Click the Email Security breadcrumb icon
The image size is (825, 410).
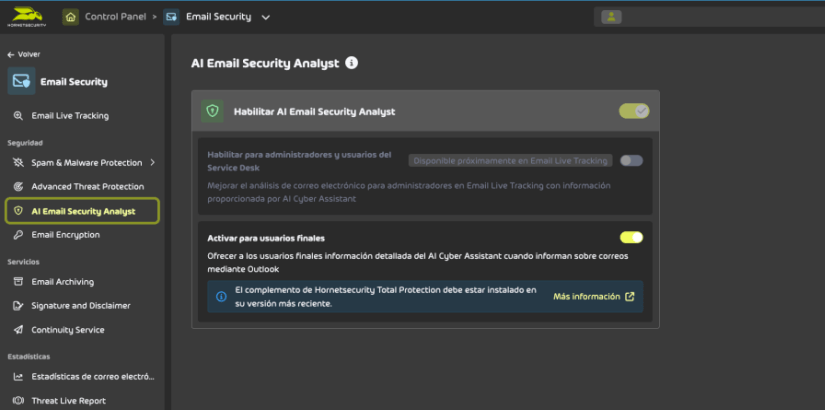tap(172, 16)
